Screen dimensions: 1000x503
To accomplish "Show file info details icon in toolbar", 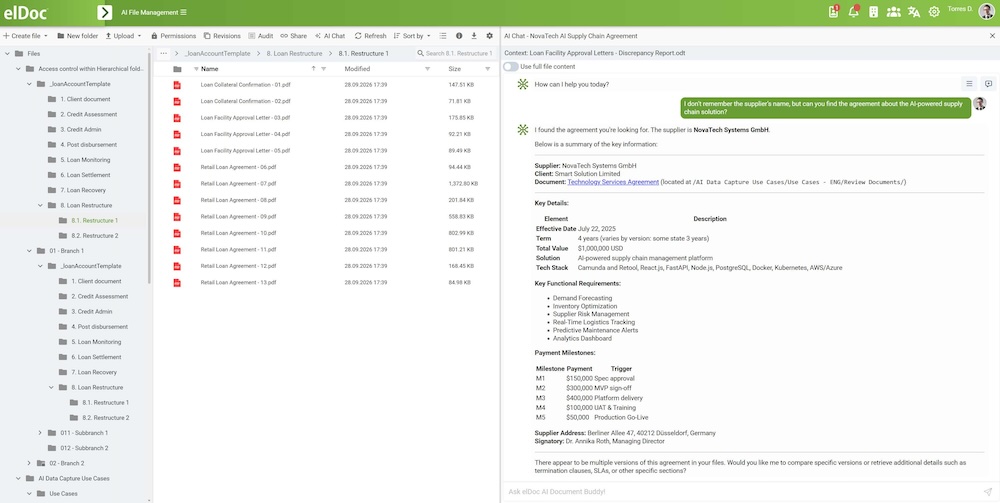I will [x=459, y=36].
